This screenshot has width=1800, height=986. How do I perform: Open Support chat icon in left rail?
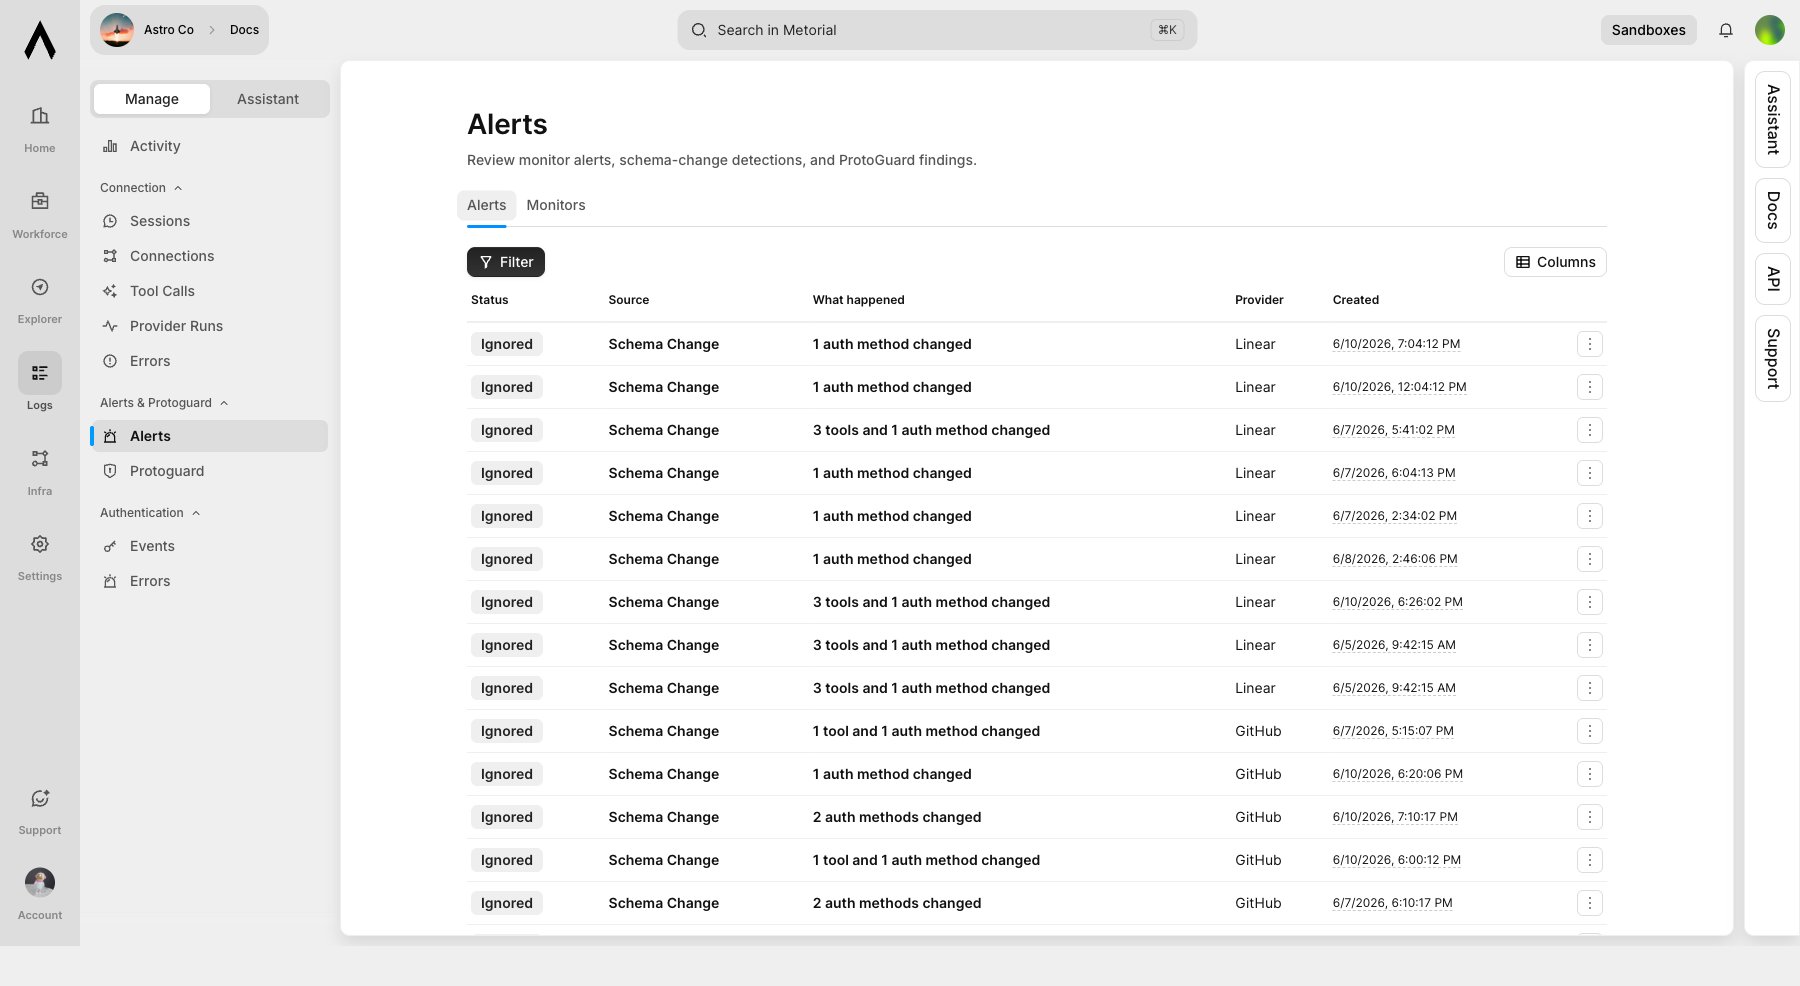[40, 798]
